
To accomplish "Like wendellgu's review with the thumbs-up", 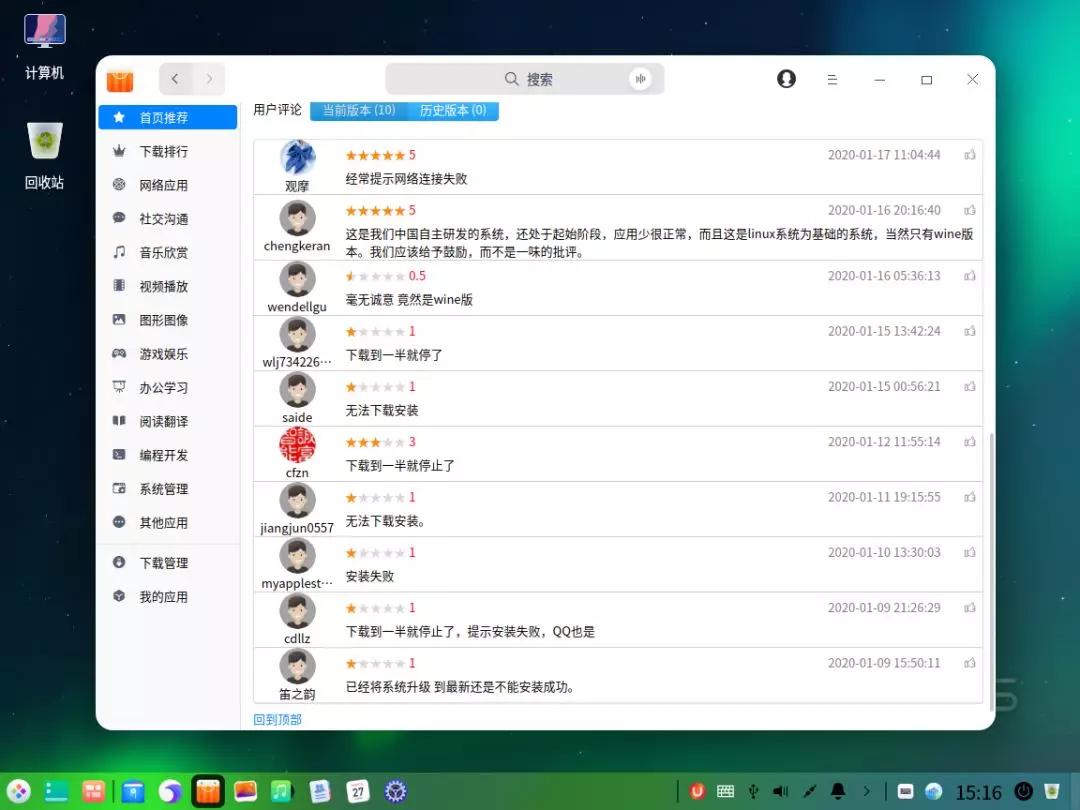I will [969, 276].
